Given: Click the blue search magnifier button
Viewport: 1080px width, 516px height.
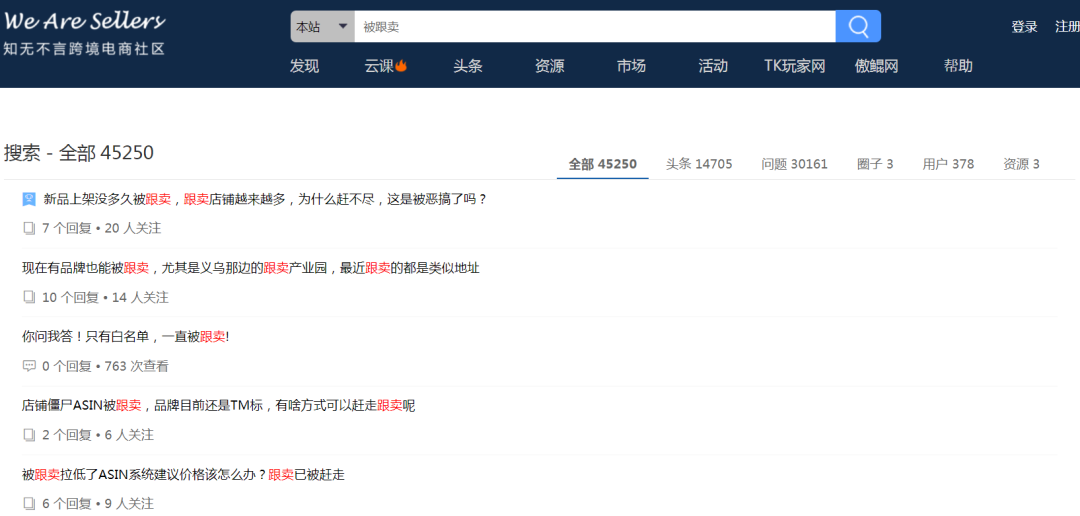Looking at the screenshot, I should pos(858,26).
